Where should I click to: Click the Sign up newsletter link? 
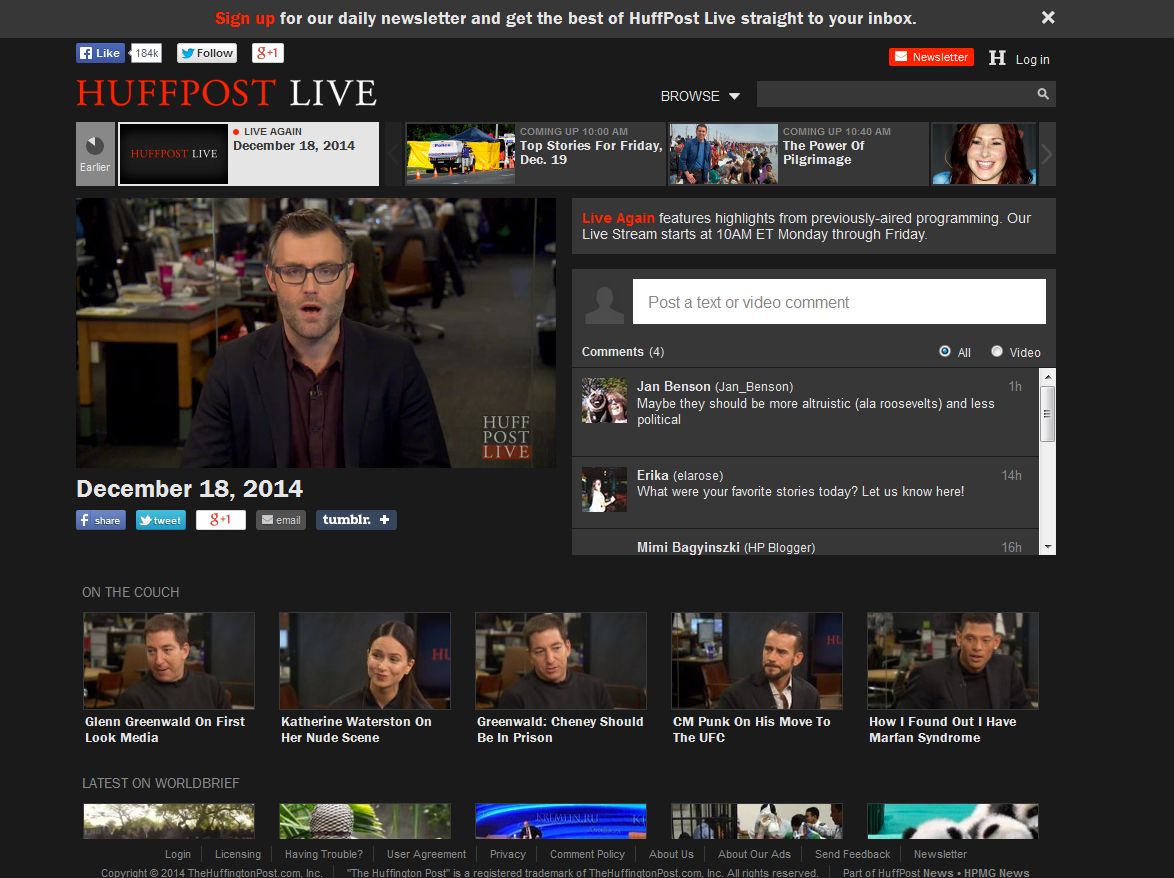pyautogui.click(x=245, y=18)
